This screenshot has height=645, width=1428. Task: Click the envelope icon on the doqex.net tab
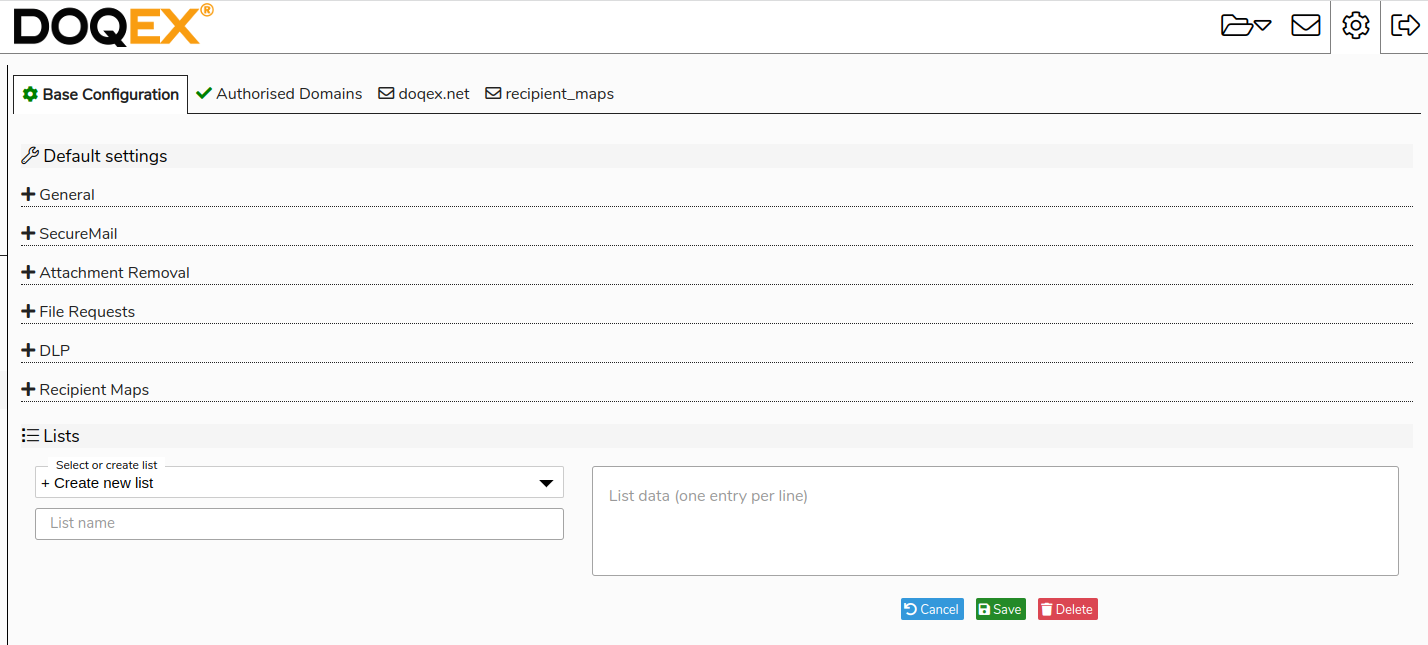click(385, 93)
